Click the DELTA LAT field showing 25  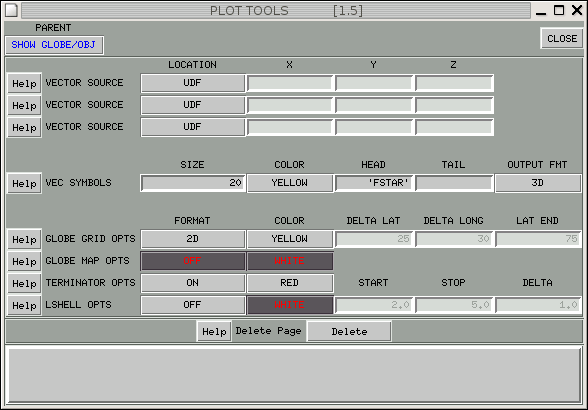point(374,239)
